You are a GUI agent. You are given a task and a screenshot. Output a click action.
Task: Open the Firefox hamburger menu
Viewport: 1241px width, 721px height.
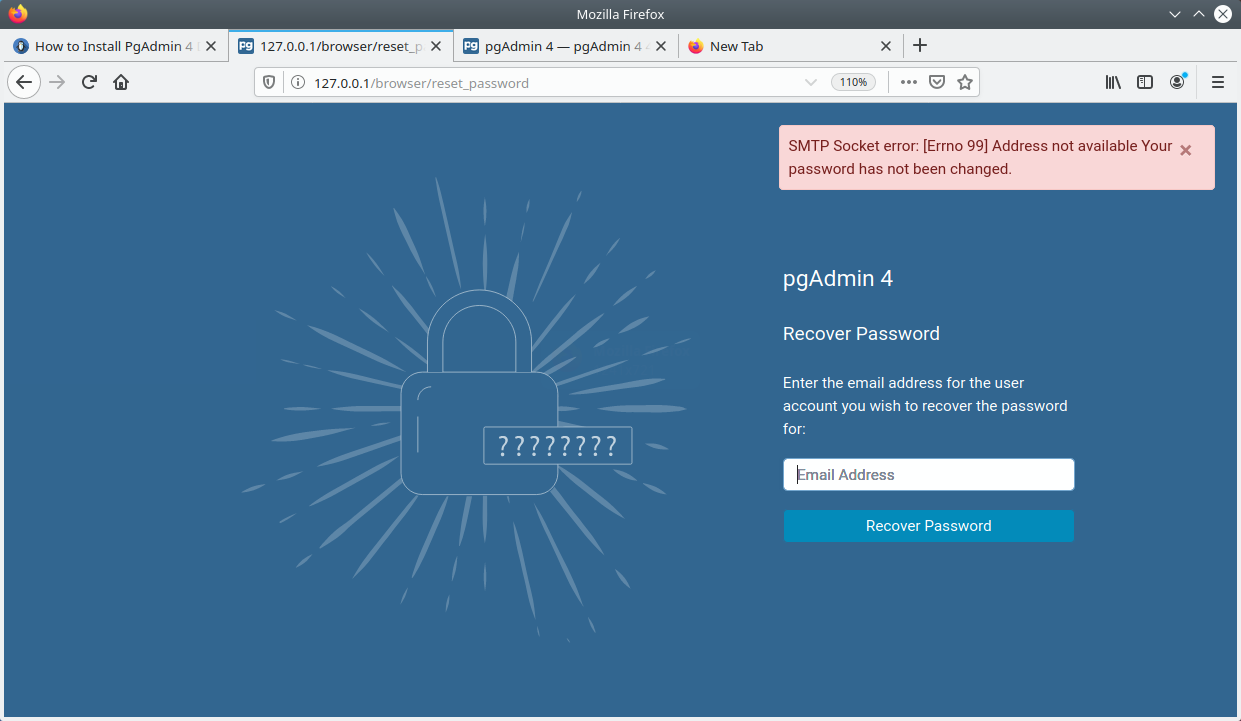(1217, 82)
